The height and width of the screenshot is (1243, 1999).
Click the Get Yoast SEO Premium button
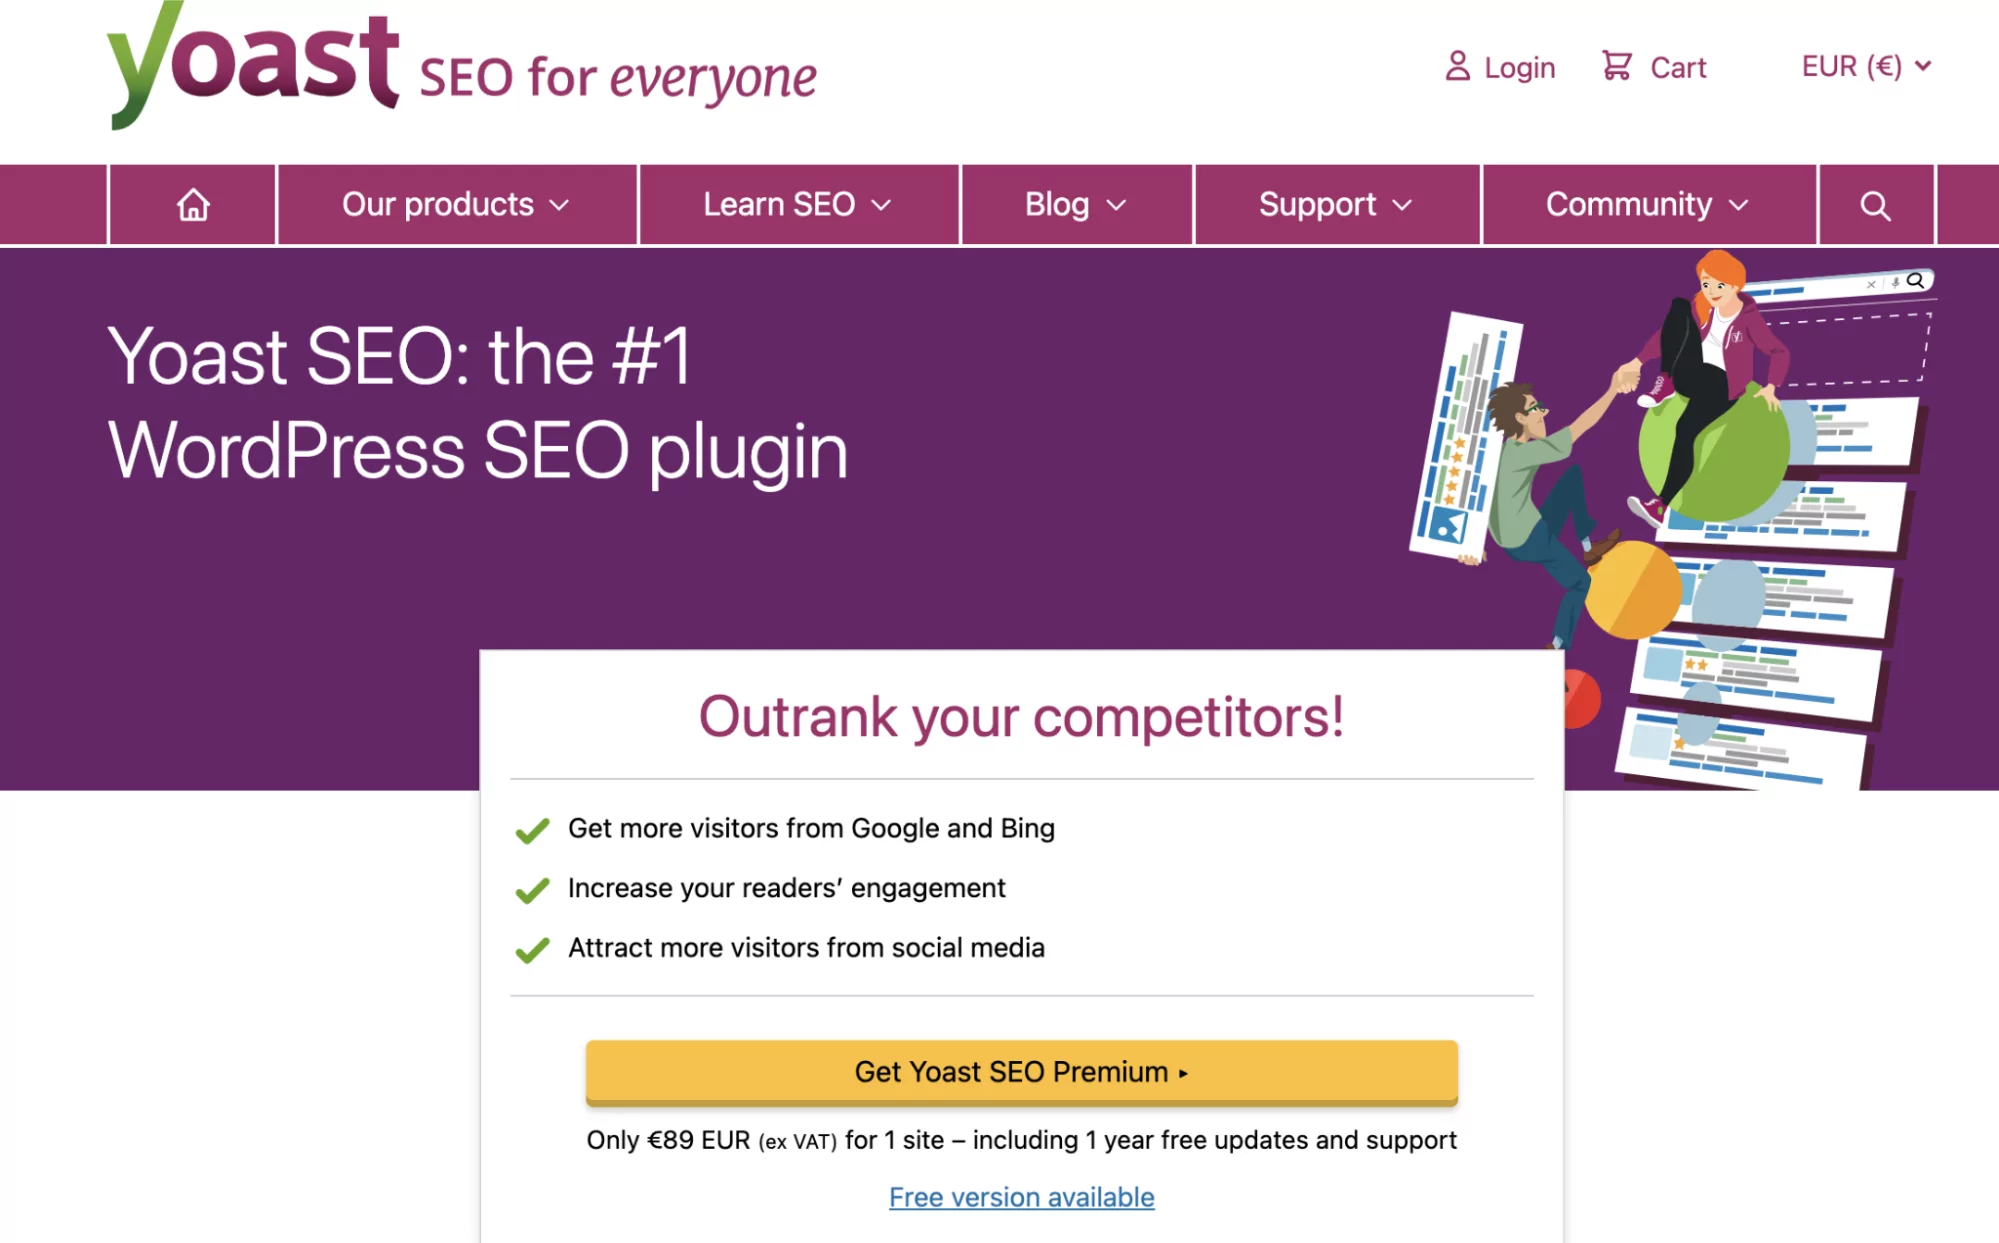[x=1021, y=1071]
